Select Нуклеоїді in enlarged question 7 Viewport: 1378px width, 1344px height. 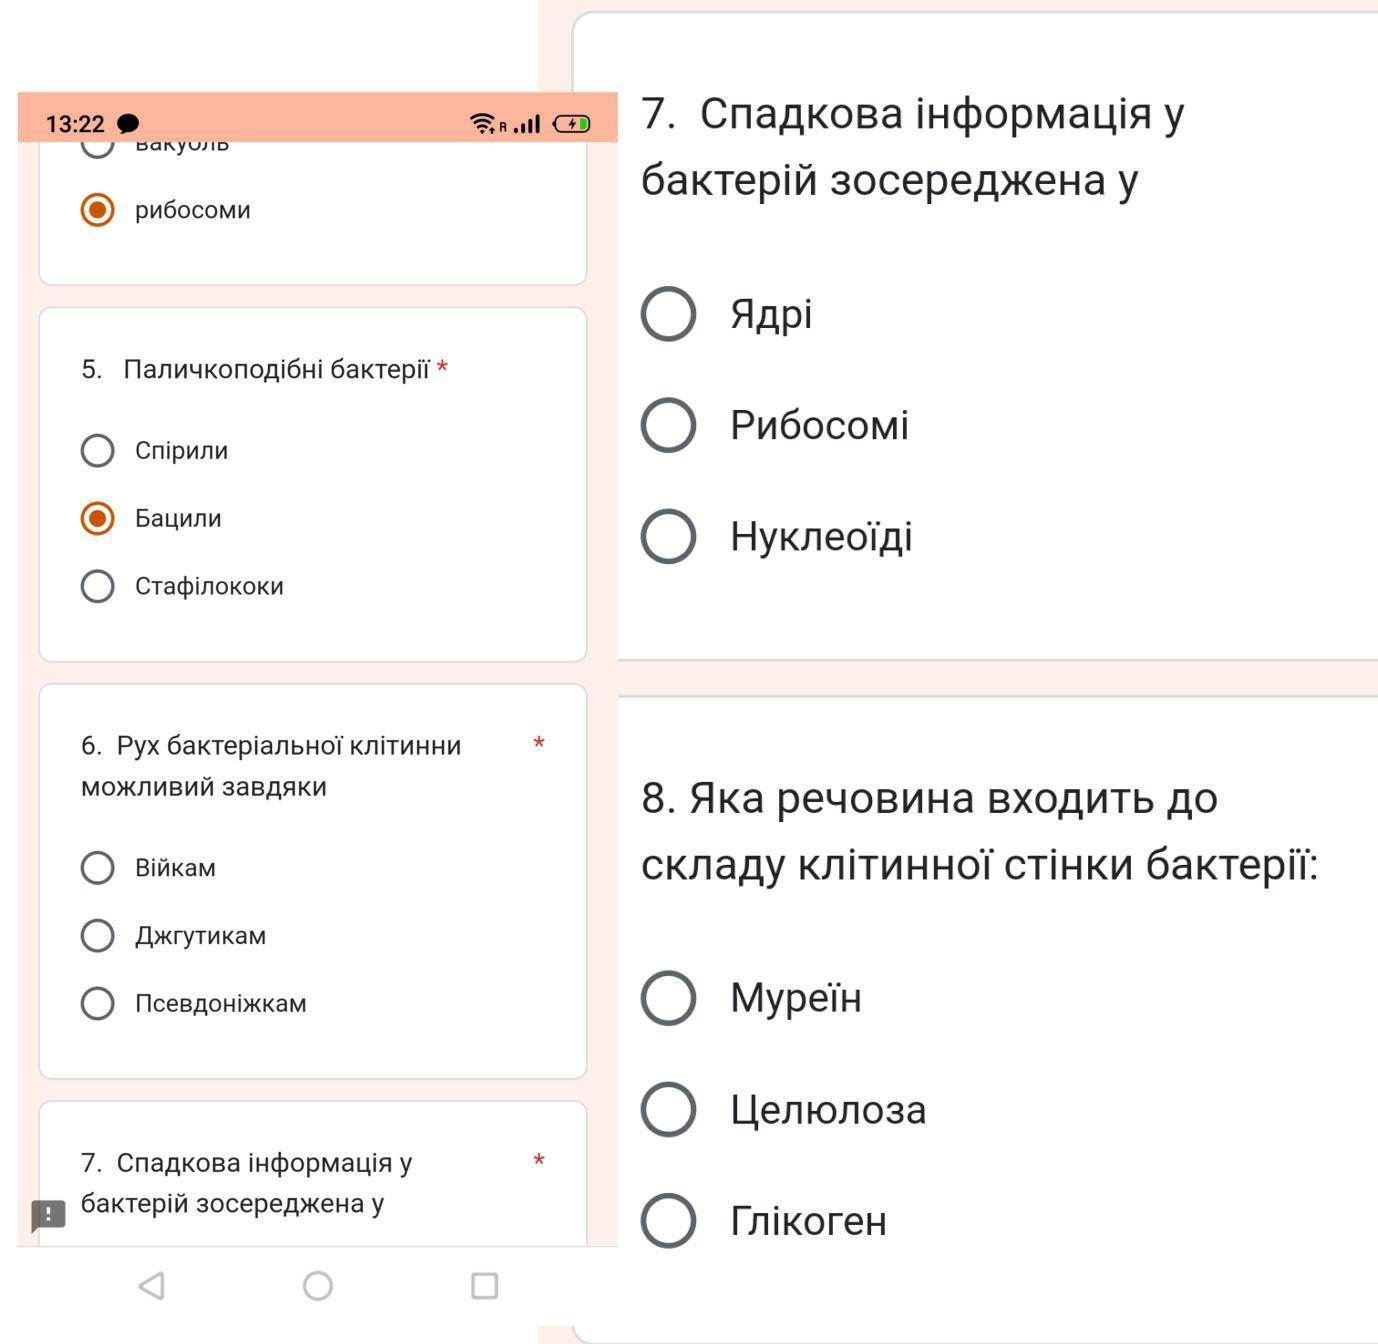pos(668,536)
